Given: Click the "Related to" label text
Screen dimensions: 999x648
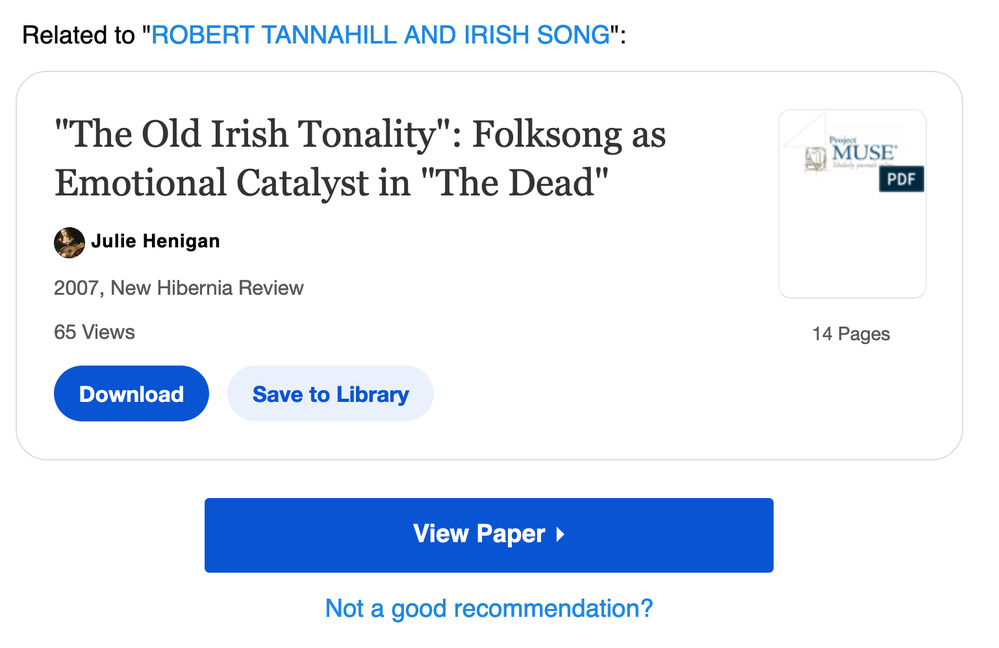Looking at the screenshot, I should pyautogui.click(x=80, y=36).
